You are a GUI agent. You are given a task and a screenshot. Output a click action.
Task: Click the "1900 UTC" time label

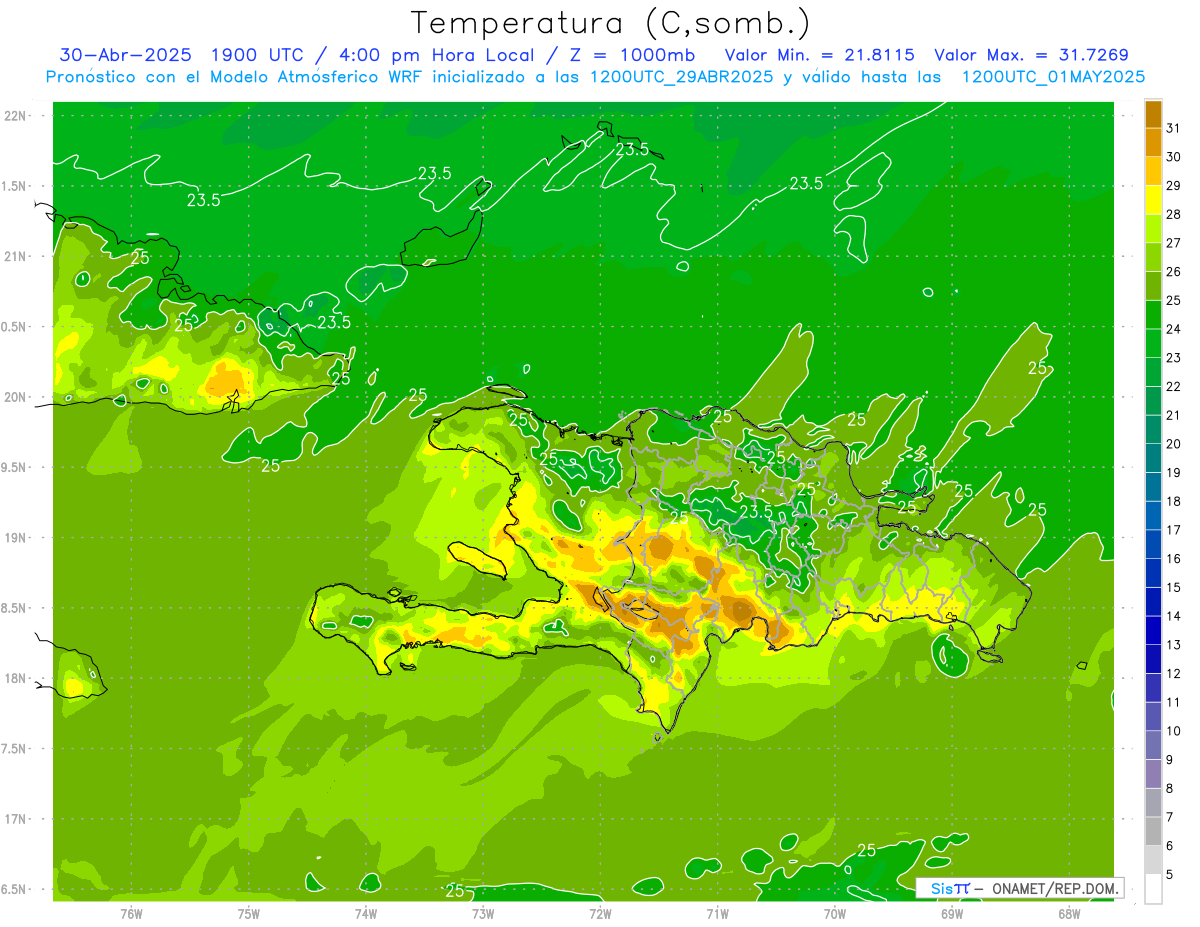[262, 55]
